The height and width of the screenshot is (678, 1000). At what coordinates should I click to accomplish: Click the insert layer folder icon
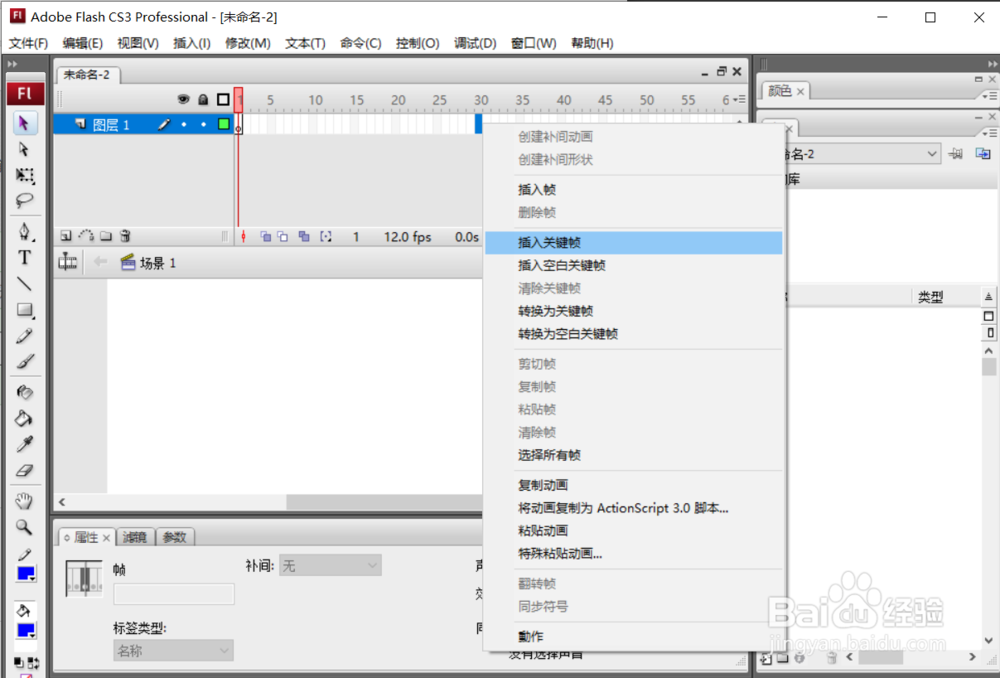click(106, 237)
